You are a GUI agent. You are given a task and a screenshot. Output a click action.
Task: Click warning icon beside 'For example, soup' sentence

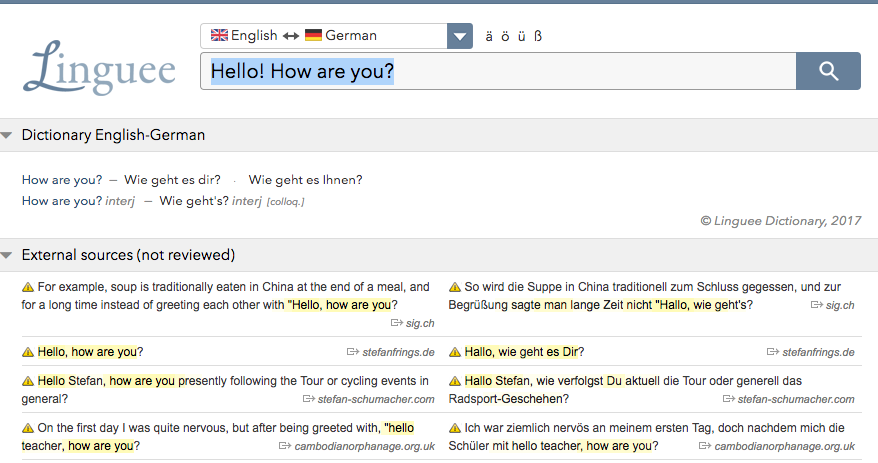pos(28,287)
